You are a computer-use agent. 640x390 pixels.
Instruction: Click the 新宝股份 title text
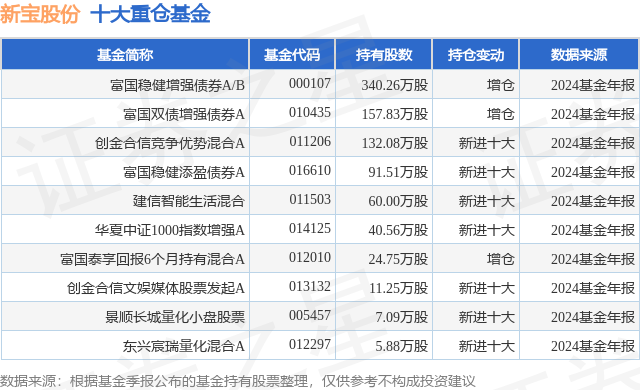tap(40, 14)
